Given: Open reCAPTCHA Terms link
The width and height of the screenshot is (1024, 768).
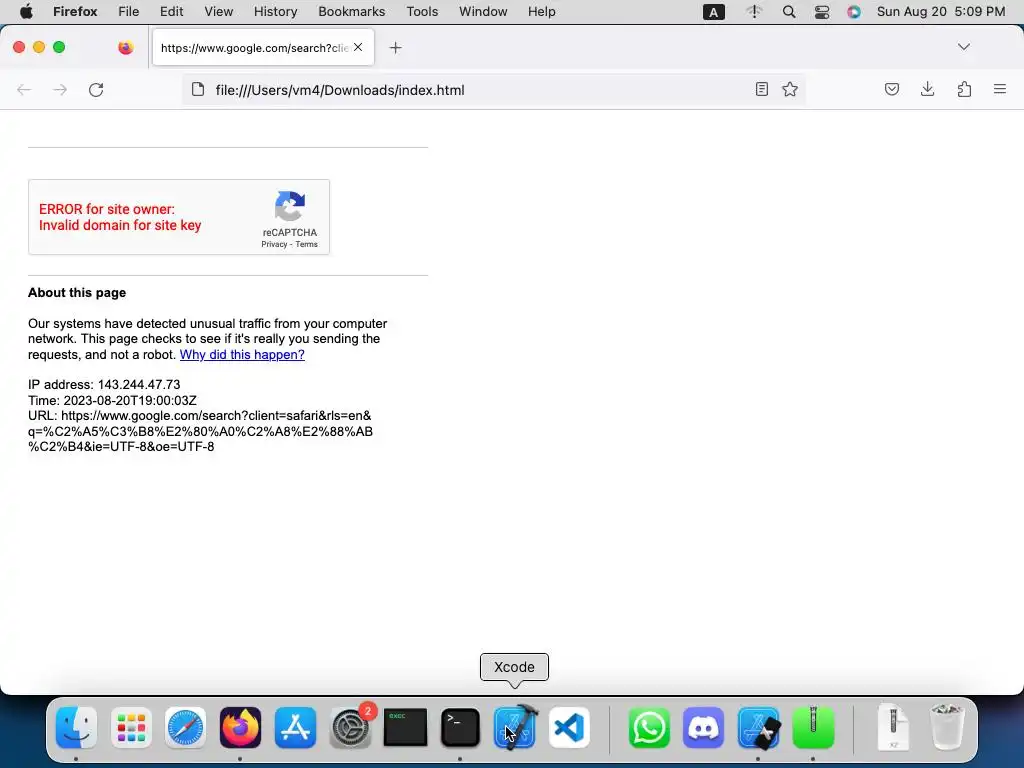Looking at the screenshot, I should click(x=306, y=244).
